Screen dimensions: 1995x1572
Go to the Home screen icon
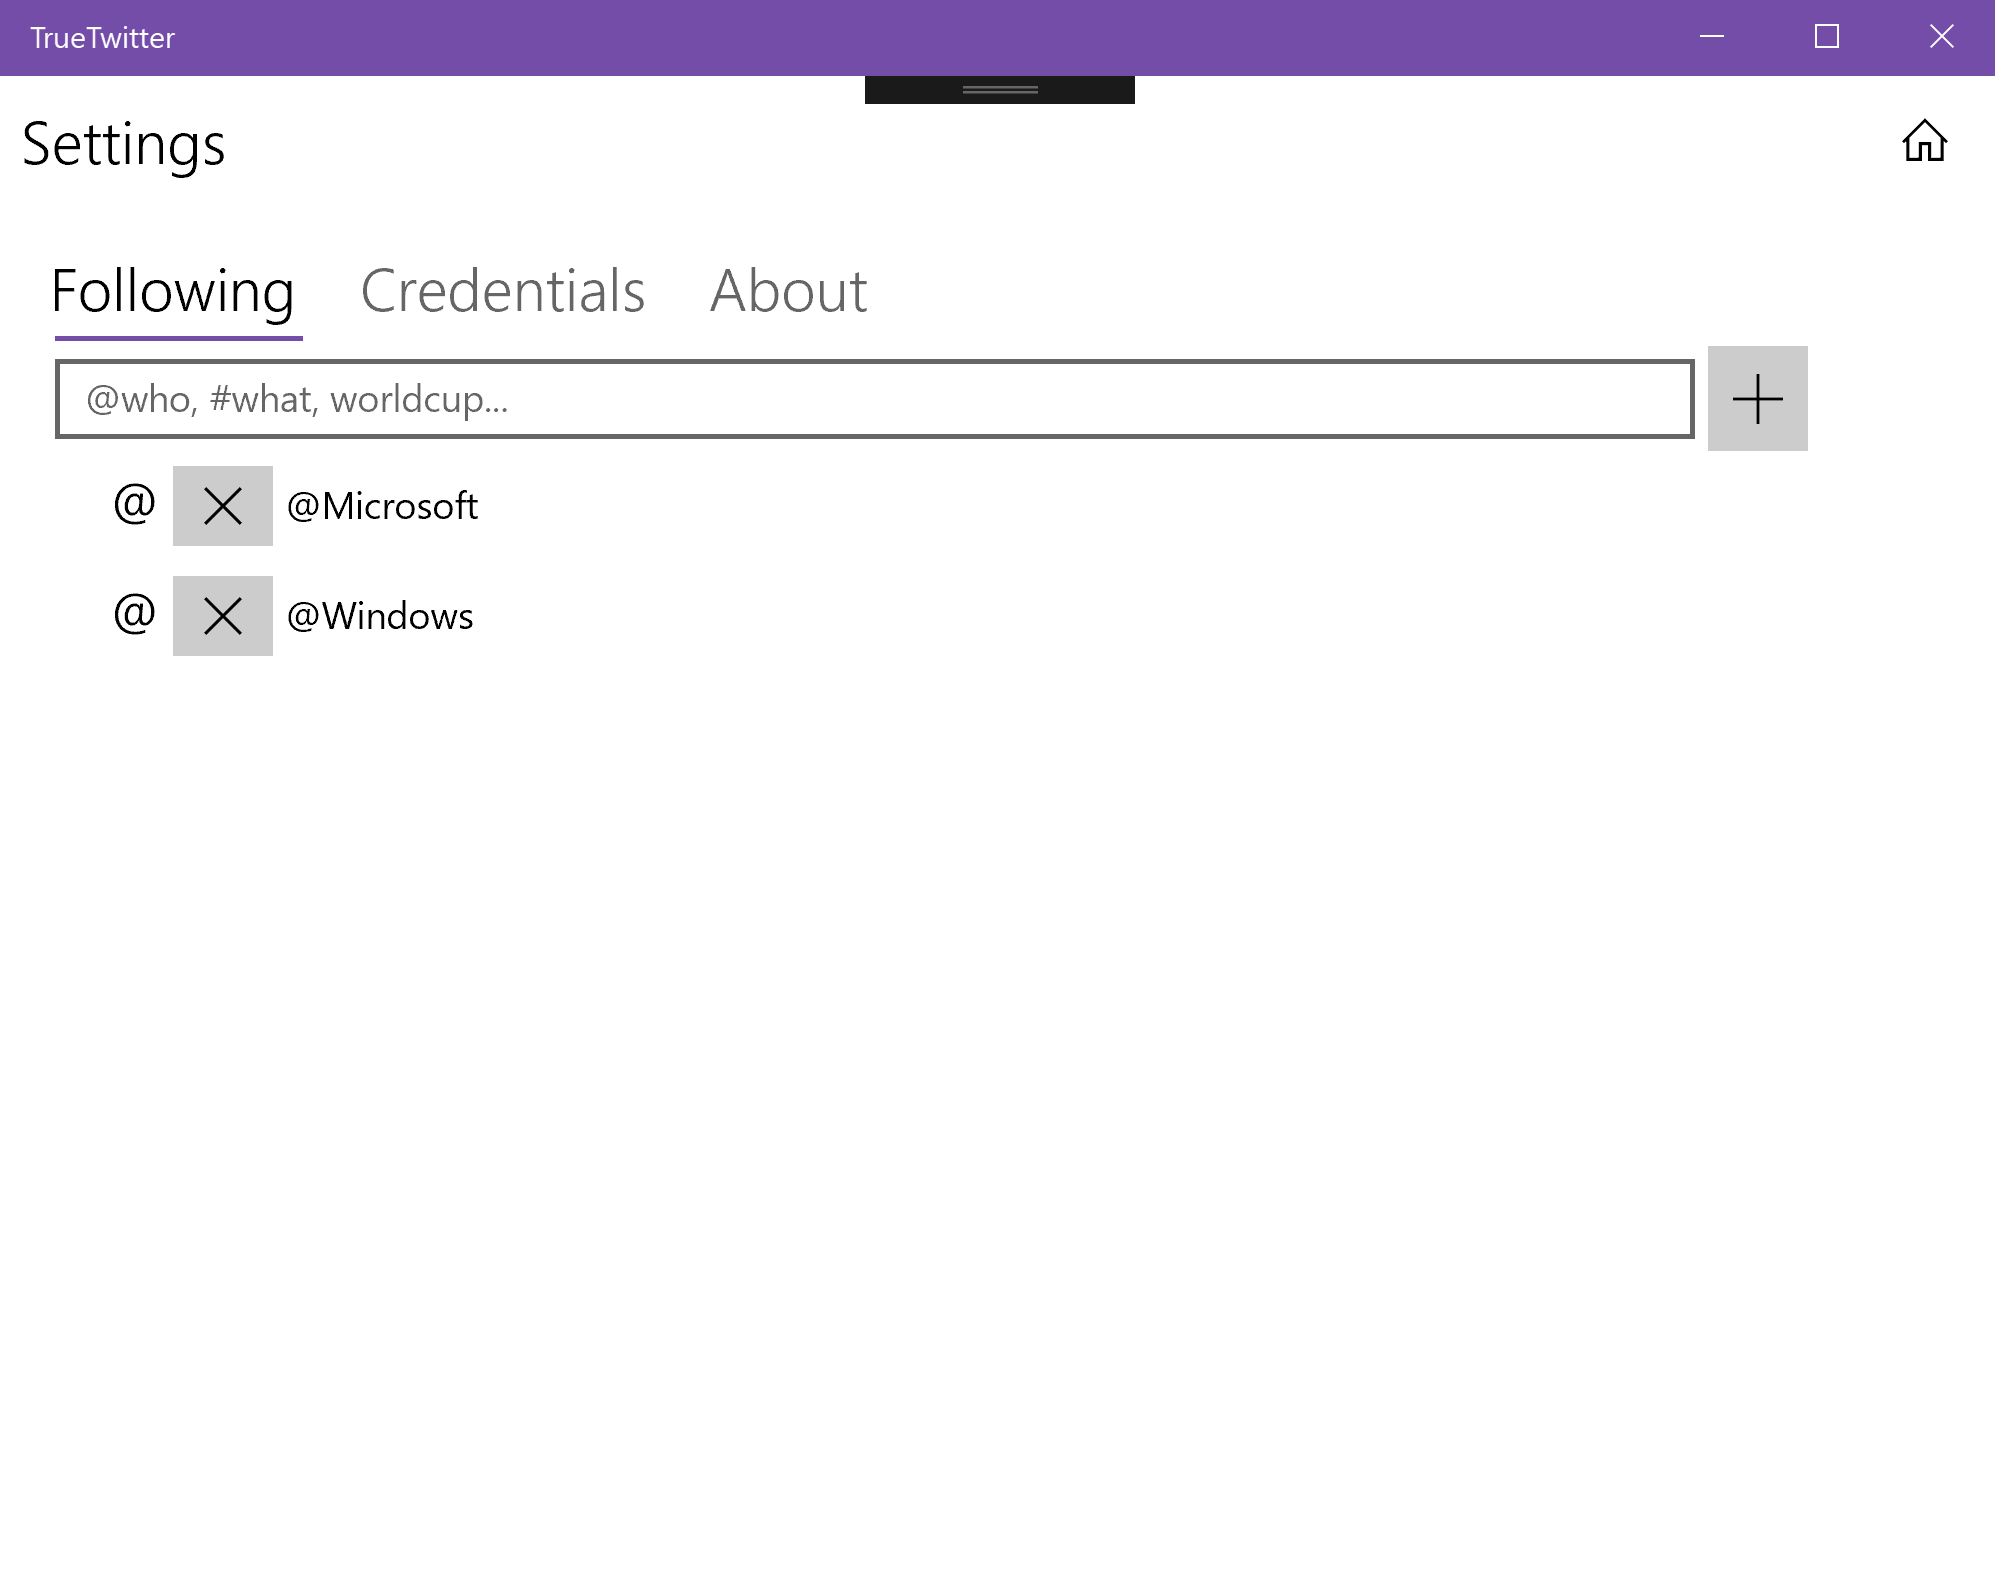tap(1923, 141)
